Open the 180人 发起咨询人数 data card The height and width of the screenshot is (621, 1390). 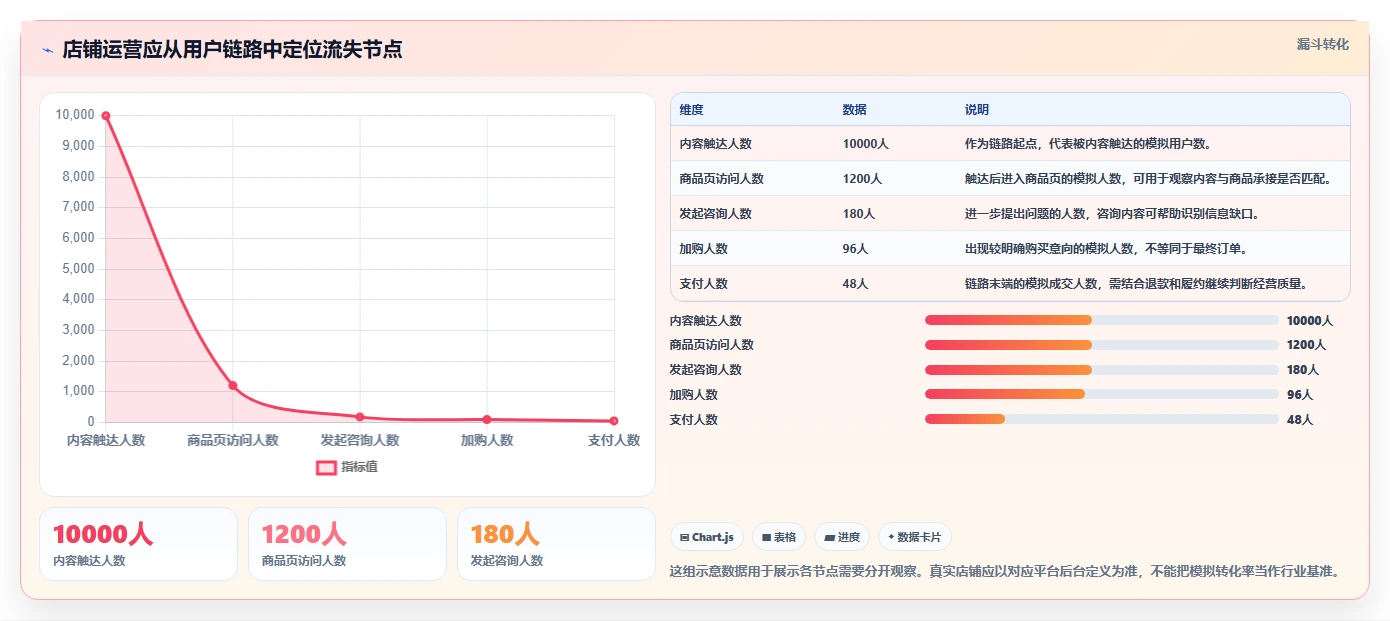pyautogui.click(x=556, y=544)
